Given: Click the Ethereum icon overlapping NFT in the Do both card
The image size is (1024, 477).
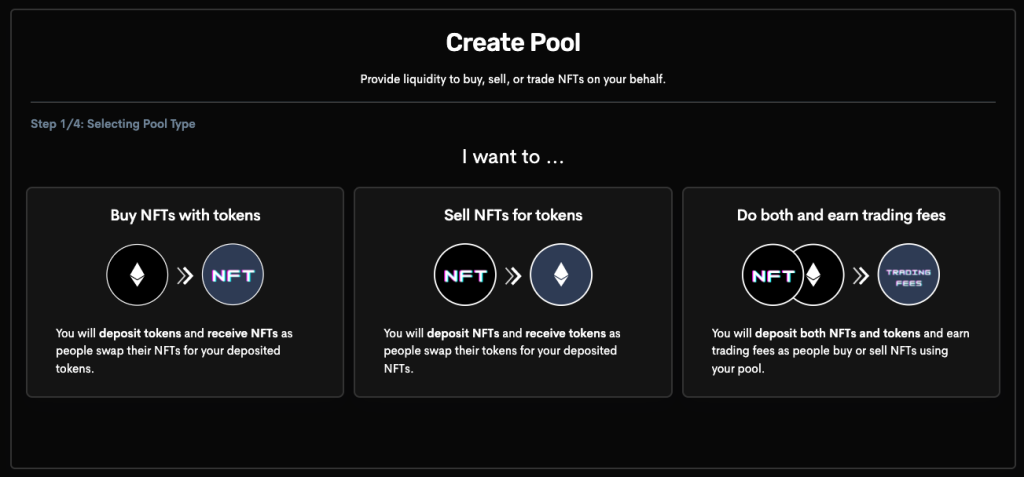Looking at the screenshot, I should pos(814,275).
